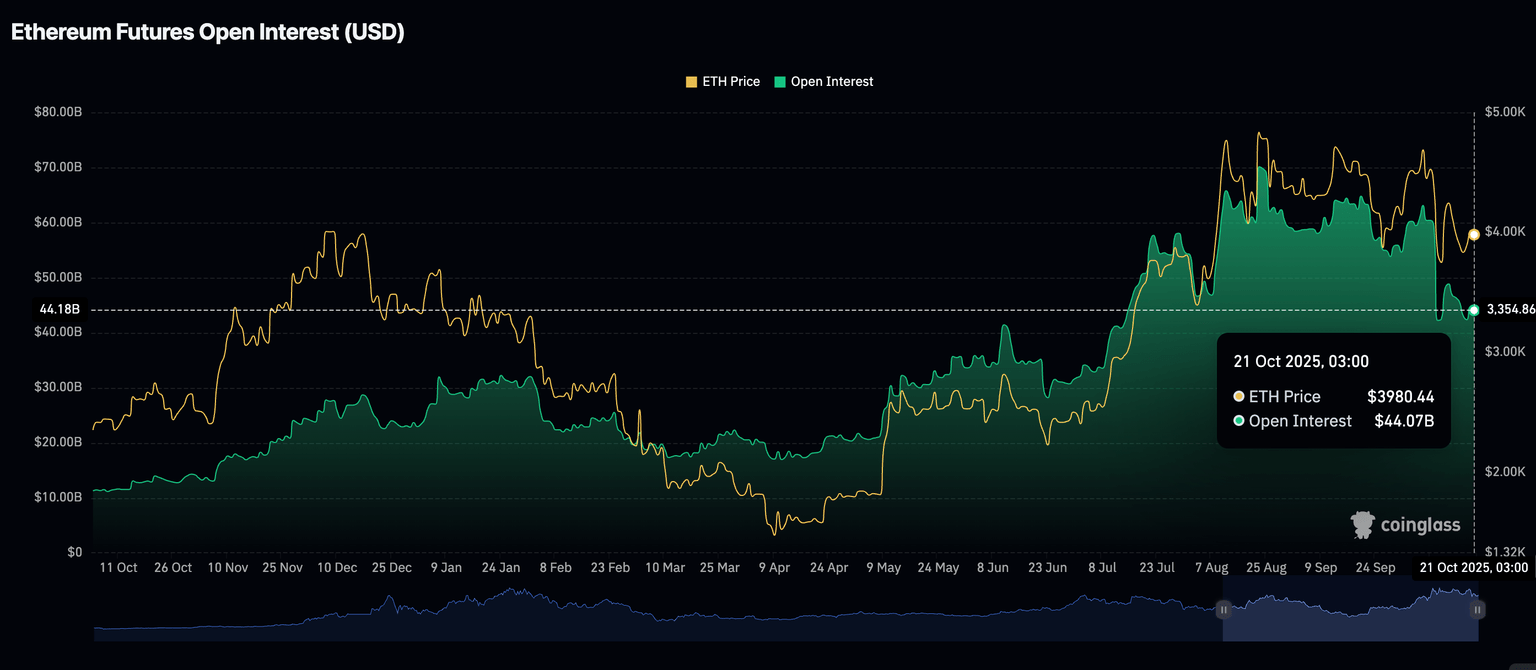
Task: Grab the left range slider handle
Action: (x=1222, y=608)
